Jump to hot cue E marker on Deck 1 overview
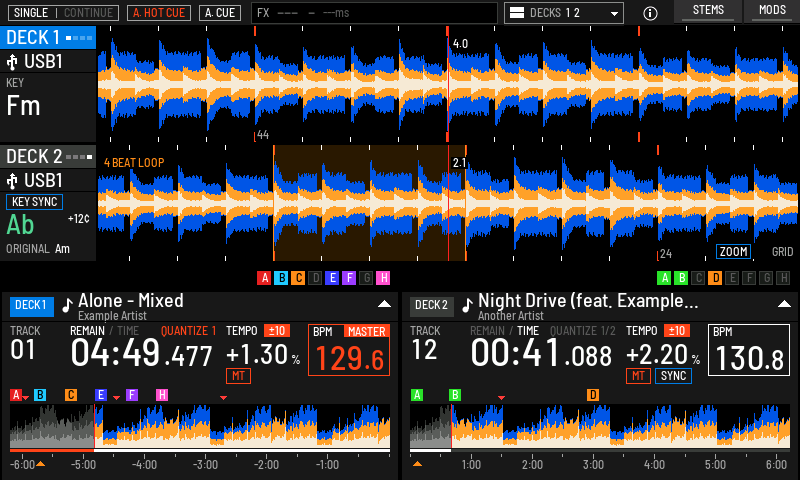The height and width of the screenshot is (480, 800). click(x=101, y=395)
